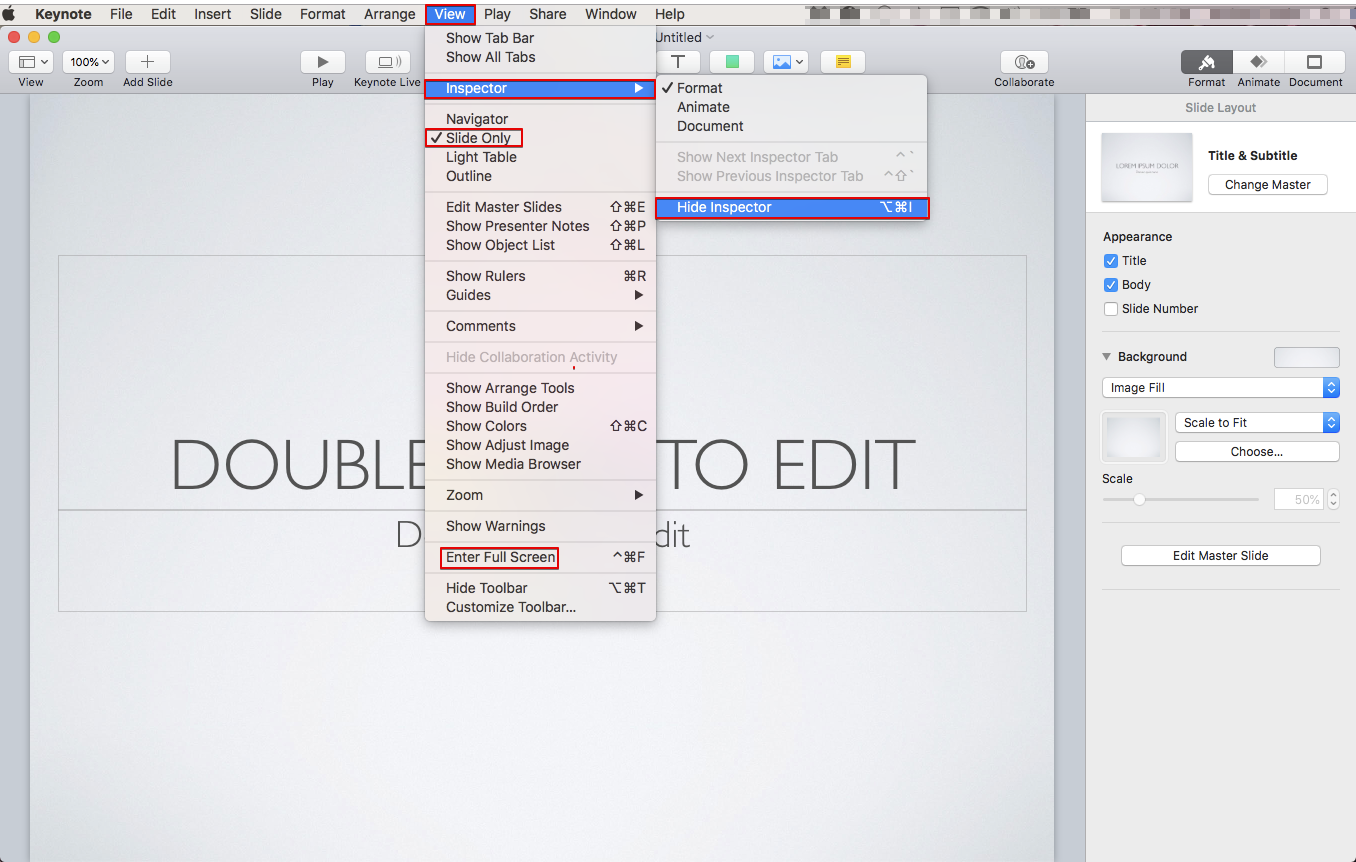
Task: Choose Hide Toolbar
Action: click(x=540, y=588)
